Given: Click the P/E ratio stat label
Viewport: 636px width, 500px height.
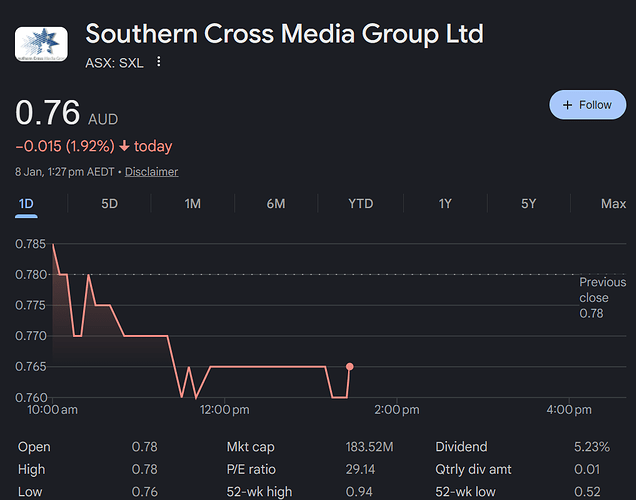Looking at the screenshot, I should coord(252,469).
